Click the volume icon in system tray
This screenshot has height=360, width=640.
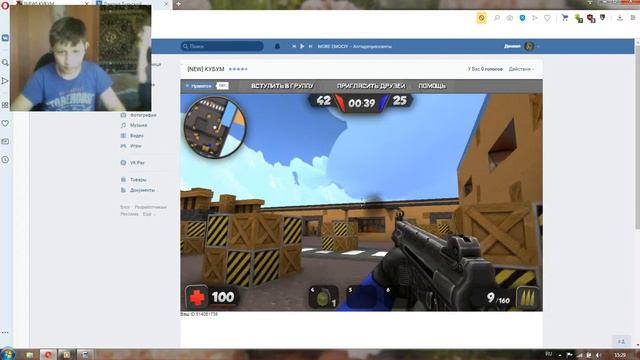pyautogui.click(x=599, y=355)
